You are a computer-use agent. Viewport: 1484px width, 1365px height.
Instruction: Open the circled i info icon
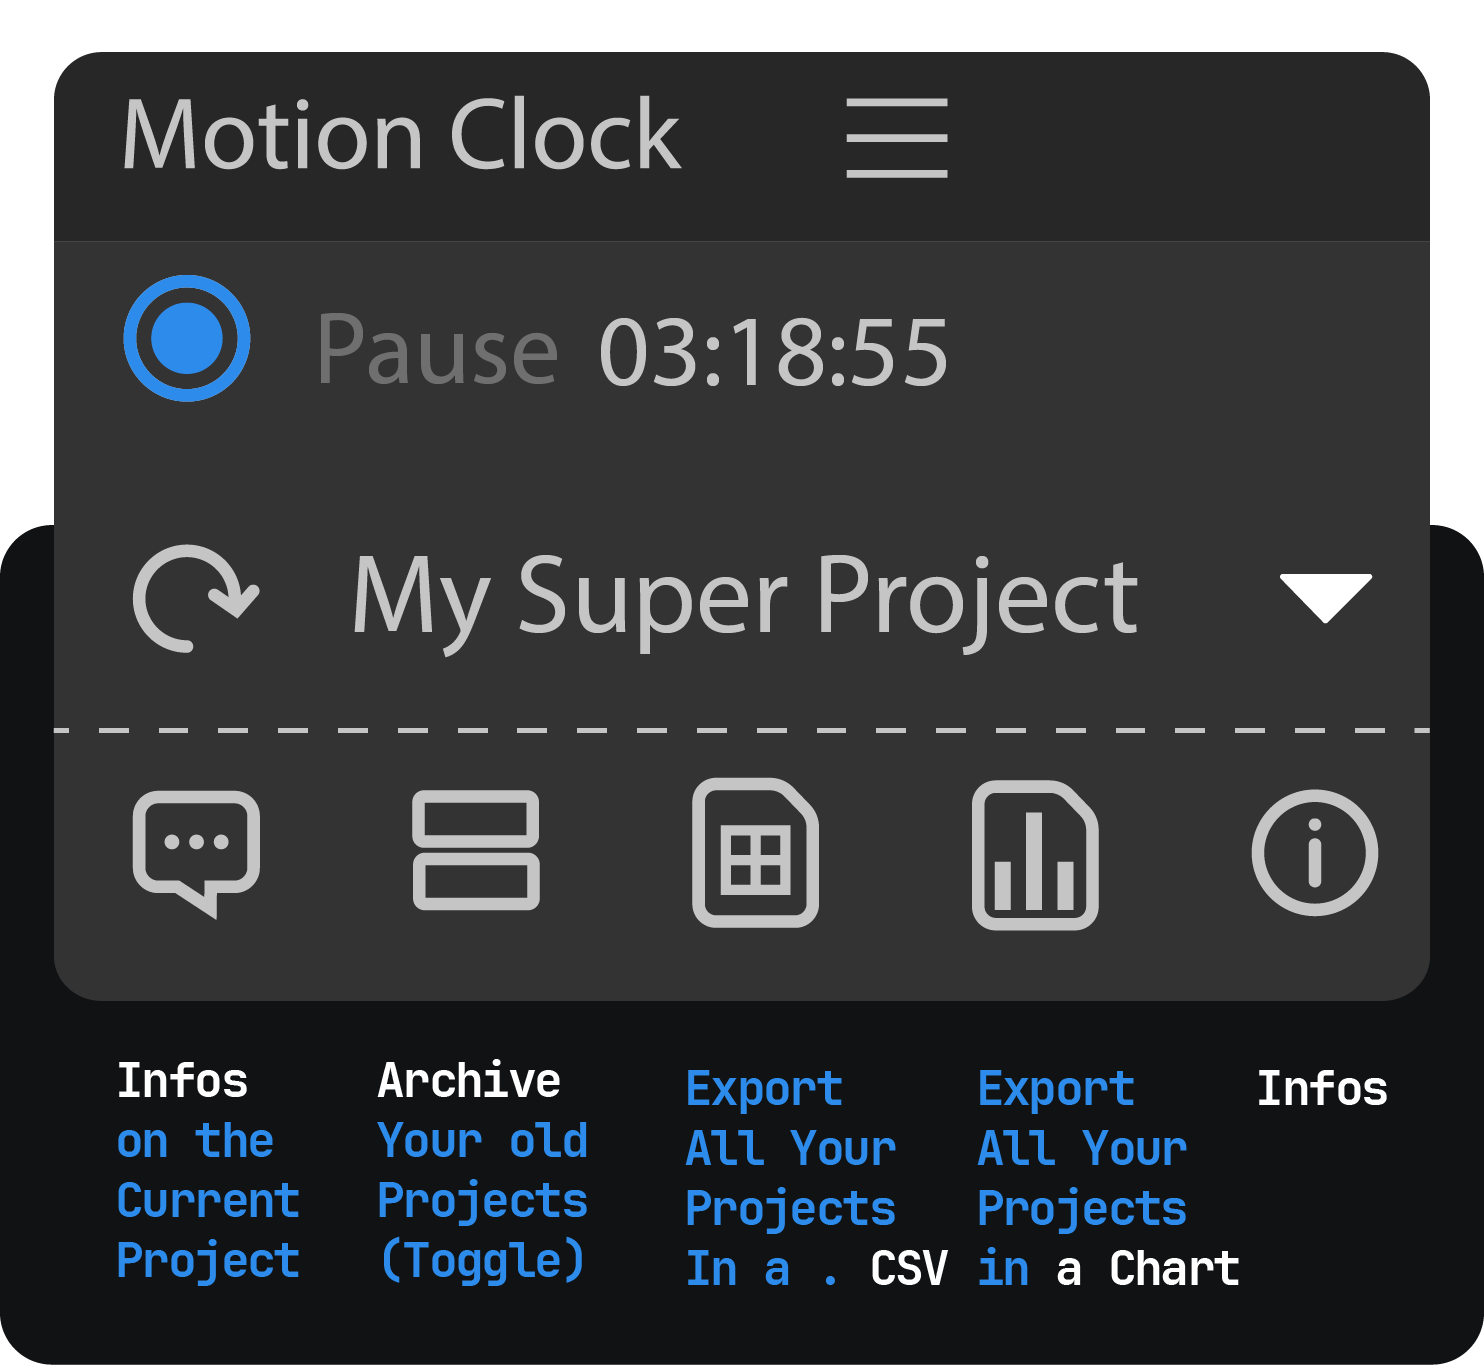click(x=1314, y=852)
